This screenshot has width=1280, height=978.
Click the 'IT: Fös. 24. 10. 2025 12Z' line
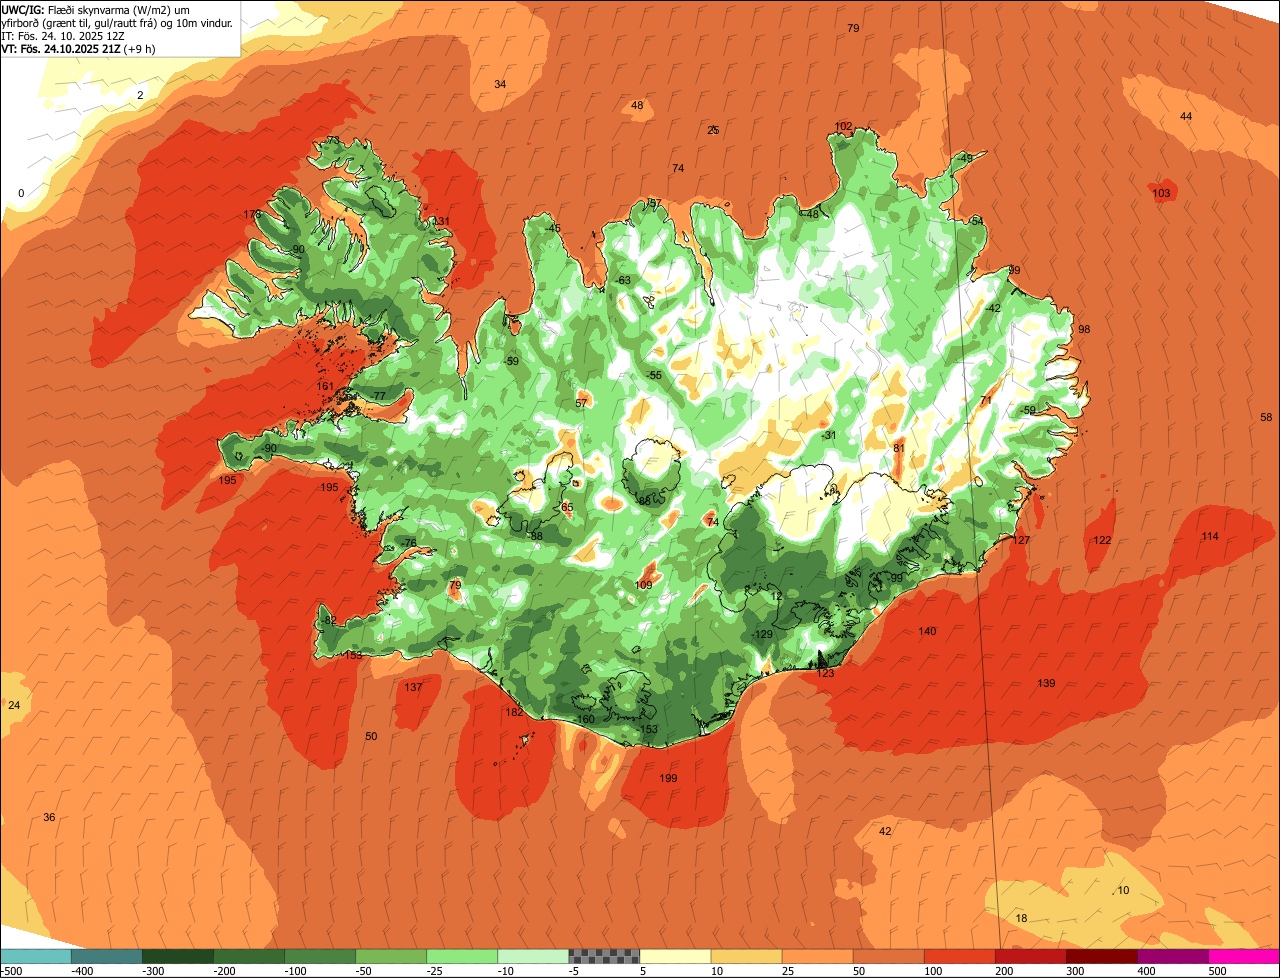(x=65, y=35)
